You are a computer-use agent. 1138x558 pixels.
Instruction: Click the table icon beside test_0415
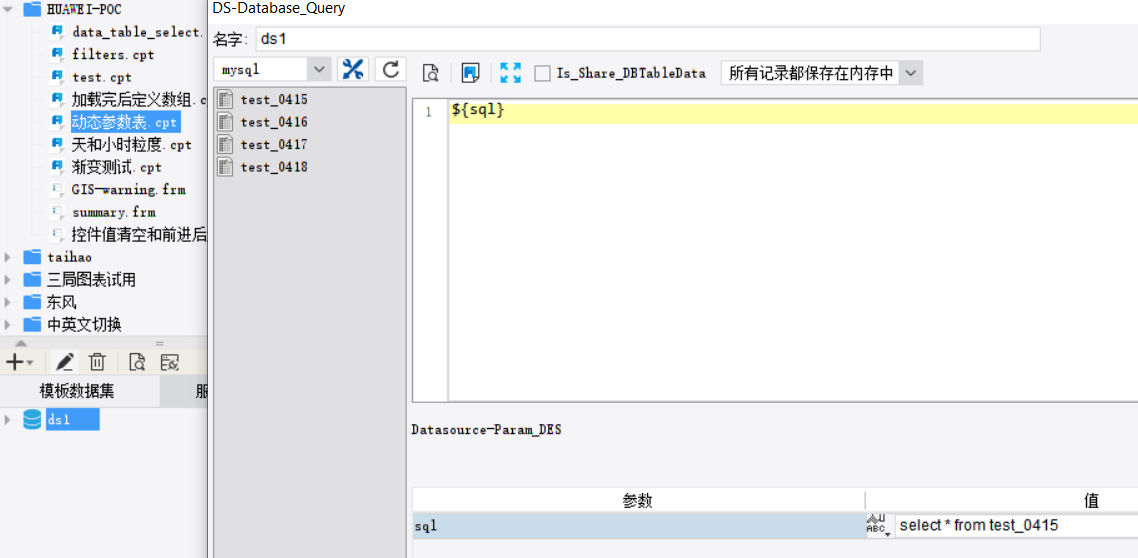[x=226, y=99]
